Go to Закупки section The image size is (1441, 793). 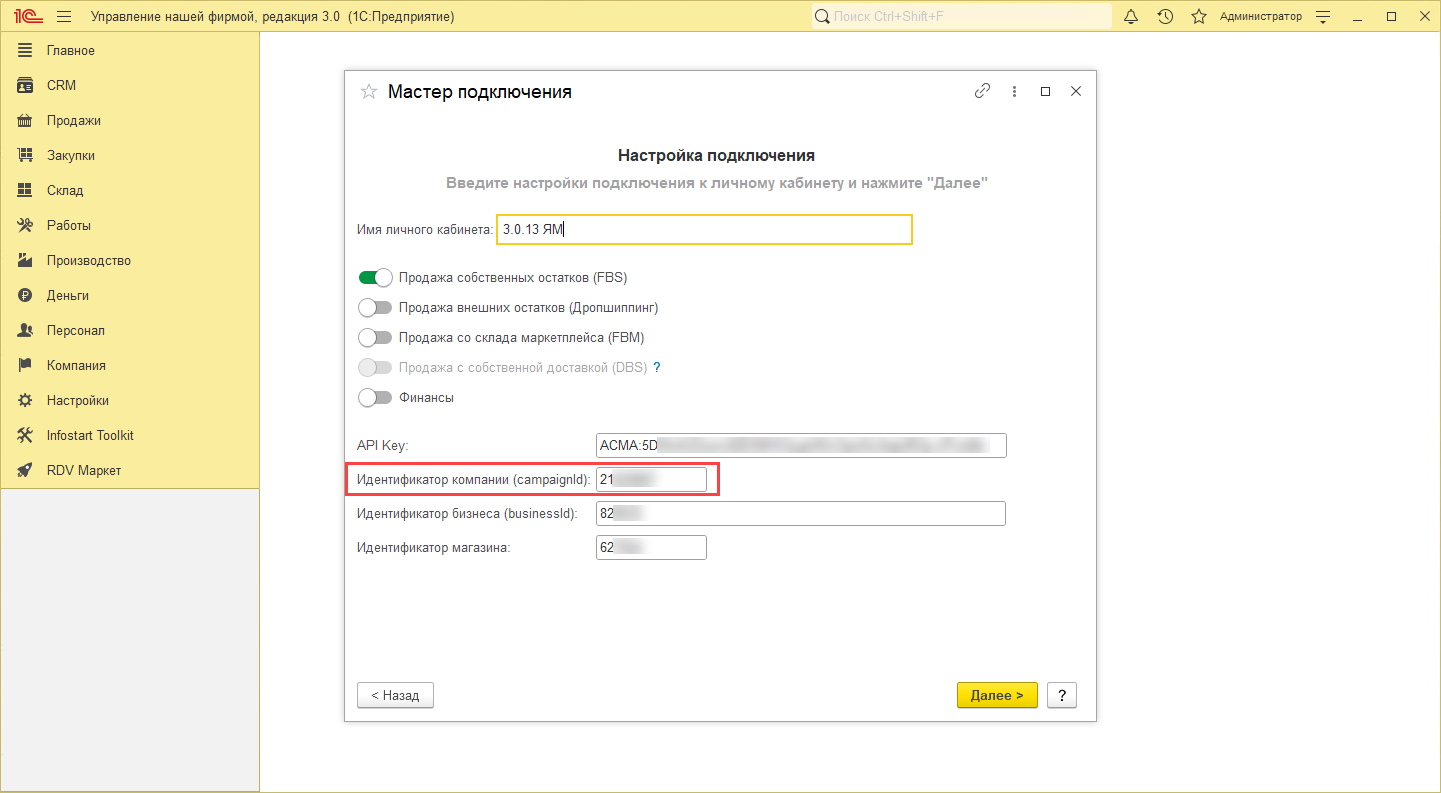[x=130, y=155]
